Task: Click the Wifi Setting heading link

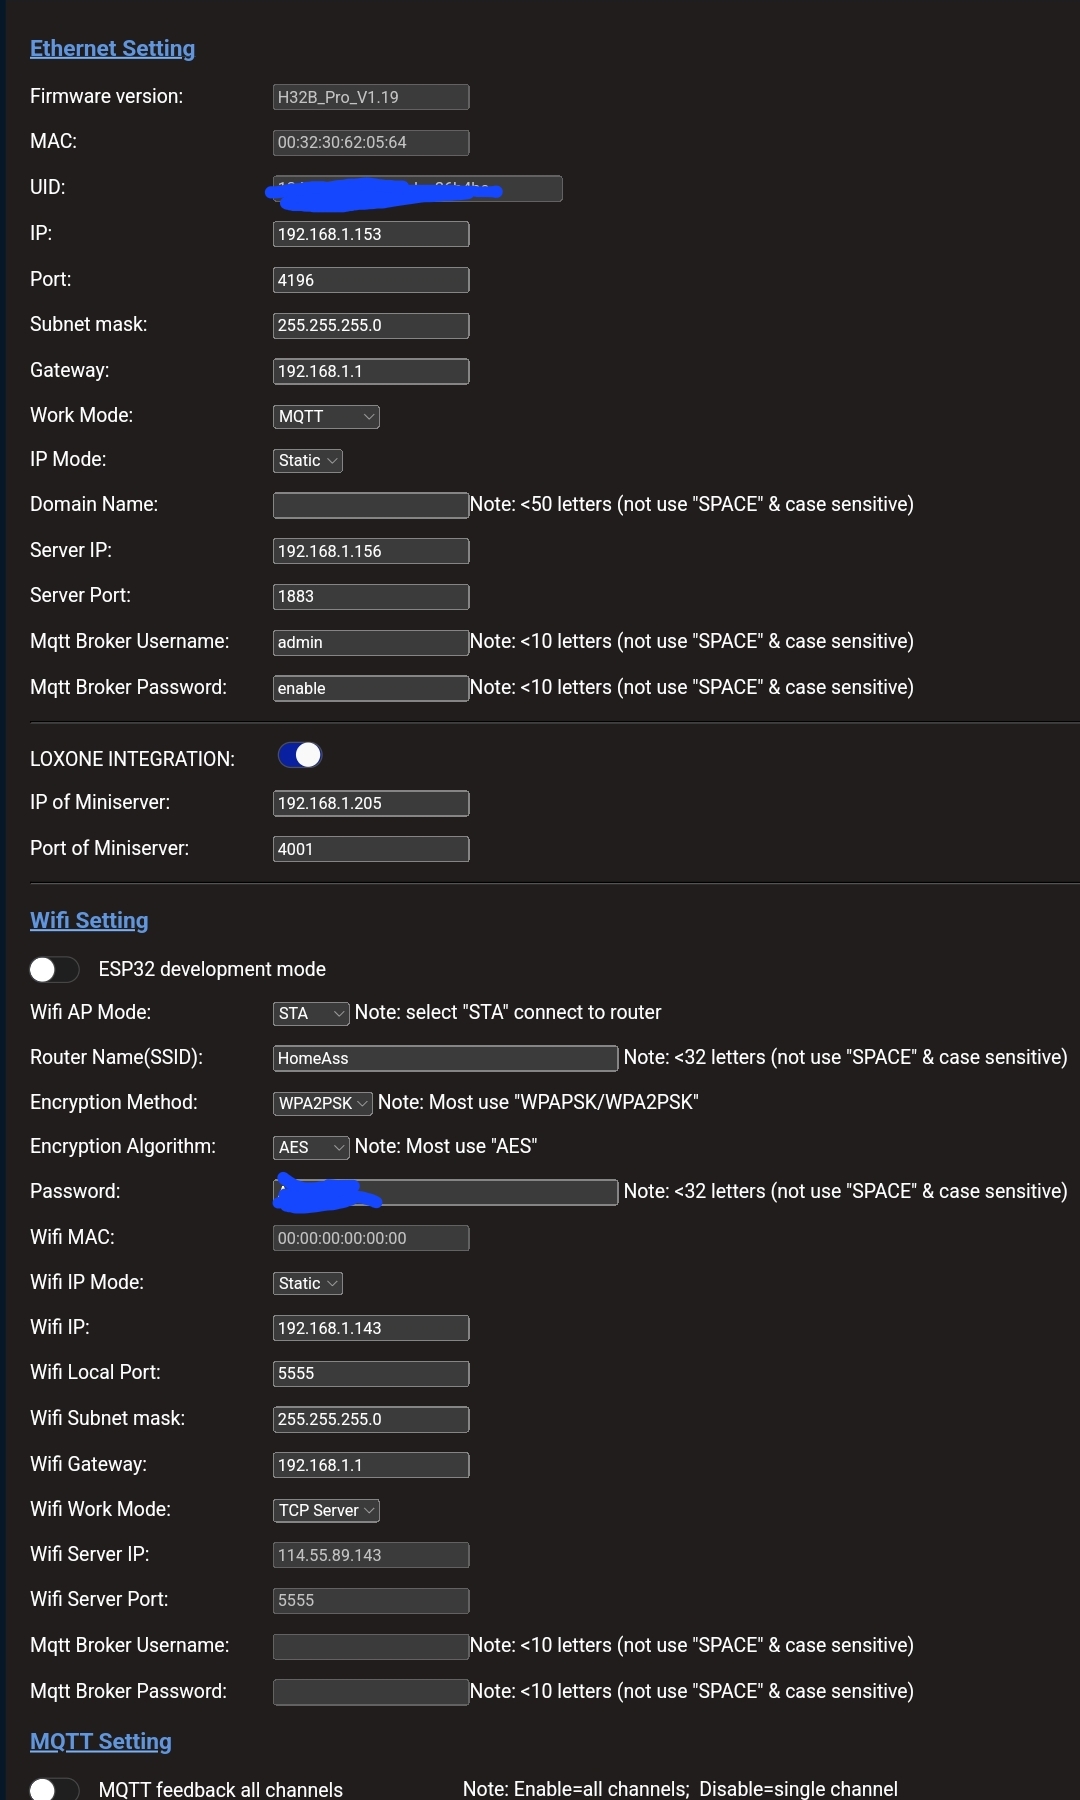Action: pos(89,920)
